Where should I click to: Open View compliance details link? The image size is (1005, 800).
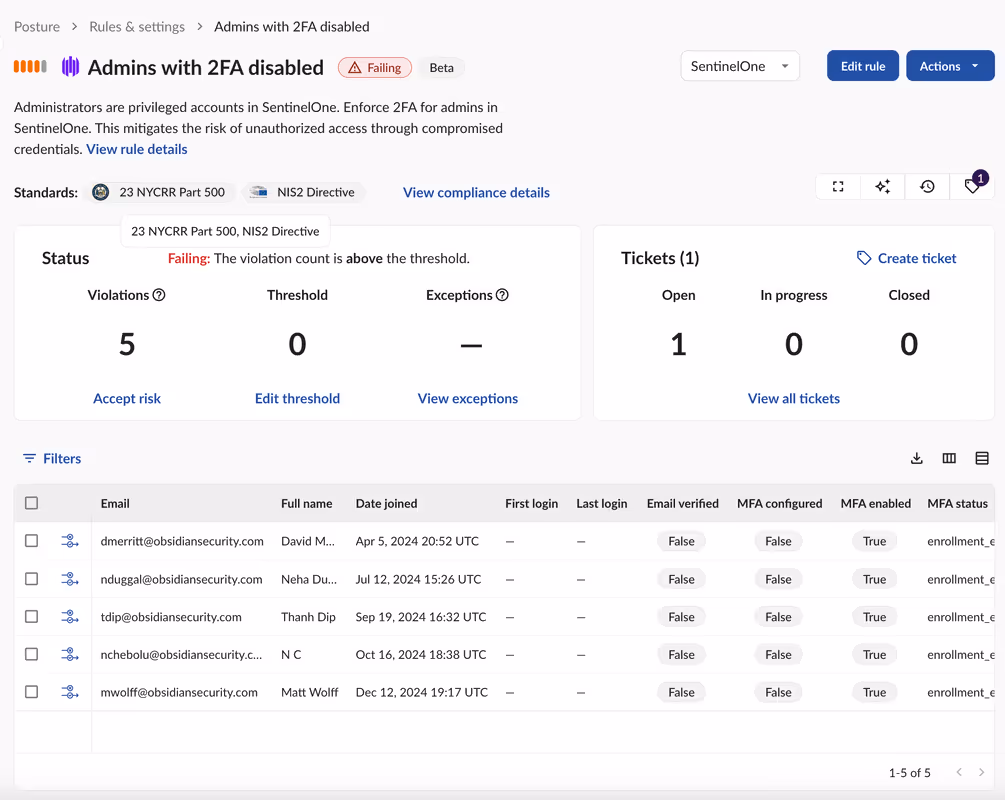click(x=476, y=193)
